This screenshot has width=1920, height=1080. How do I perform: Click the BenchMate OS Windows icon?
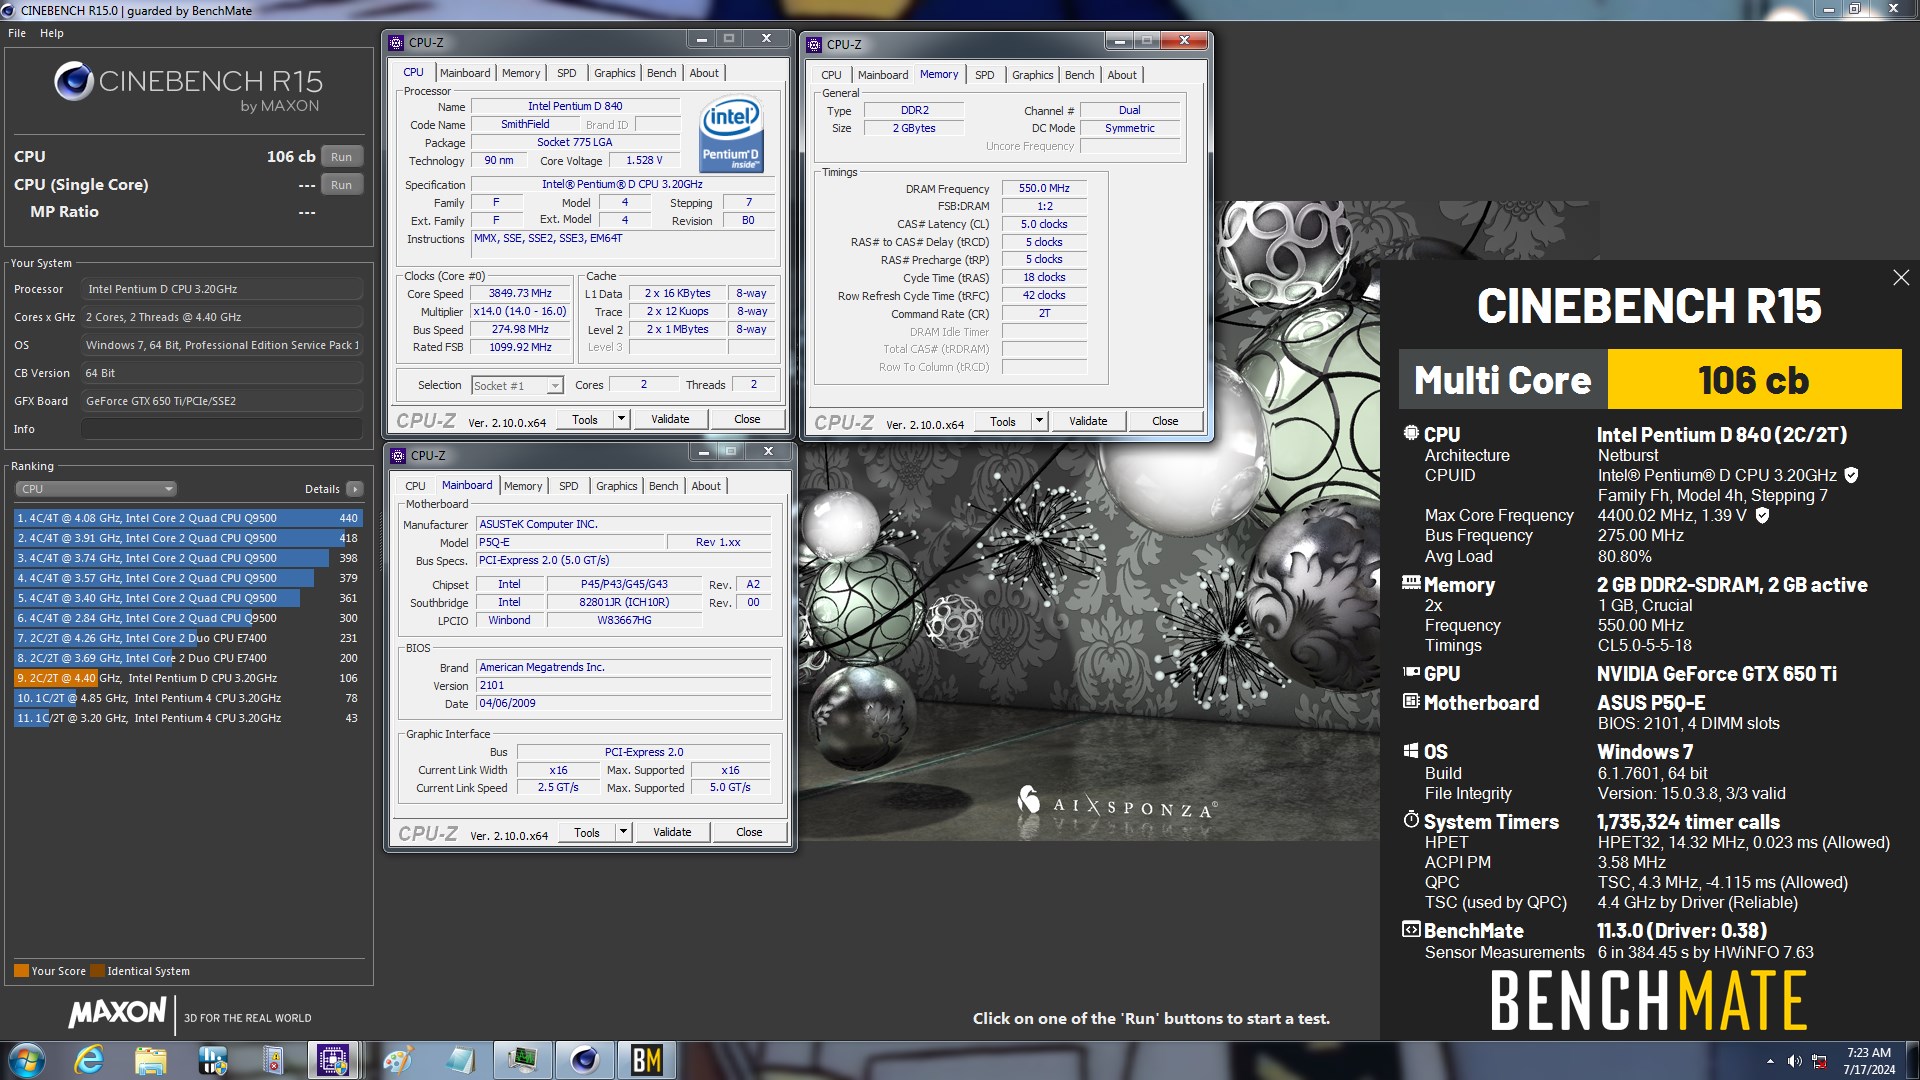[x=1411, y=750]
